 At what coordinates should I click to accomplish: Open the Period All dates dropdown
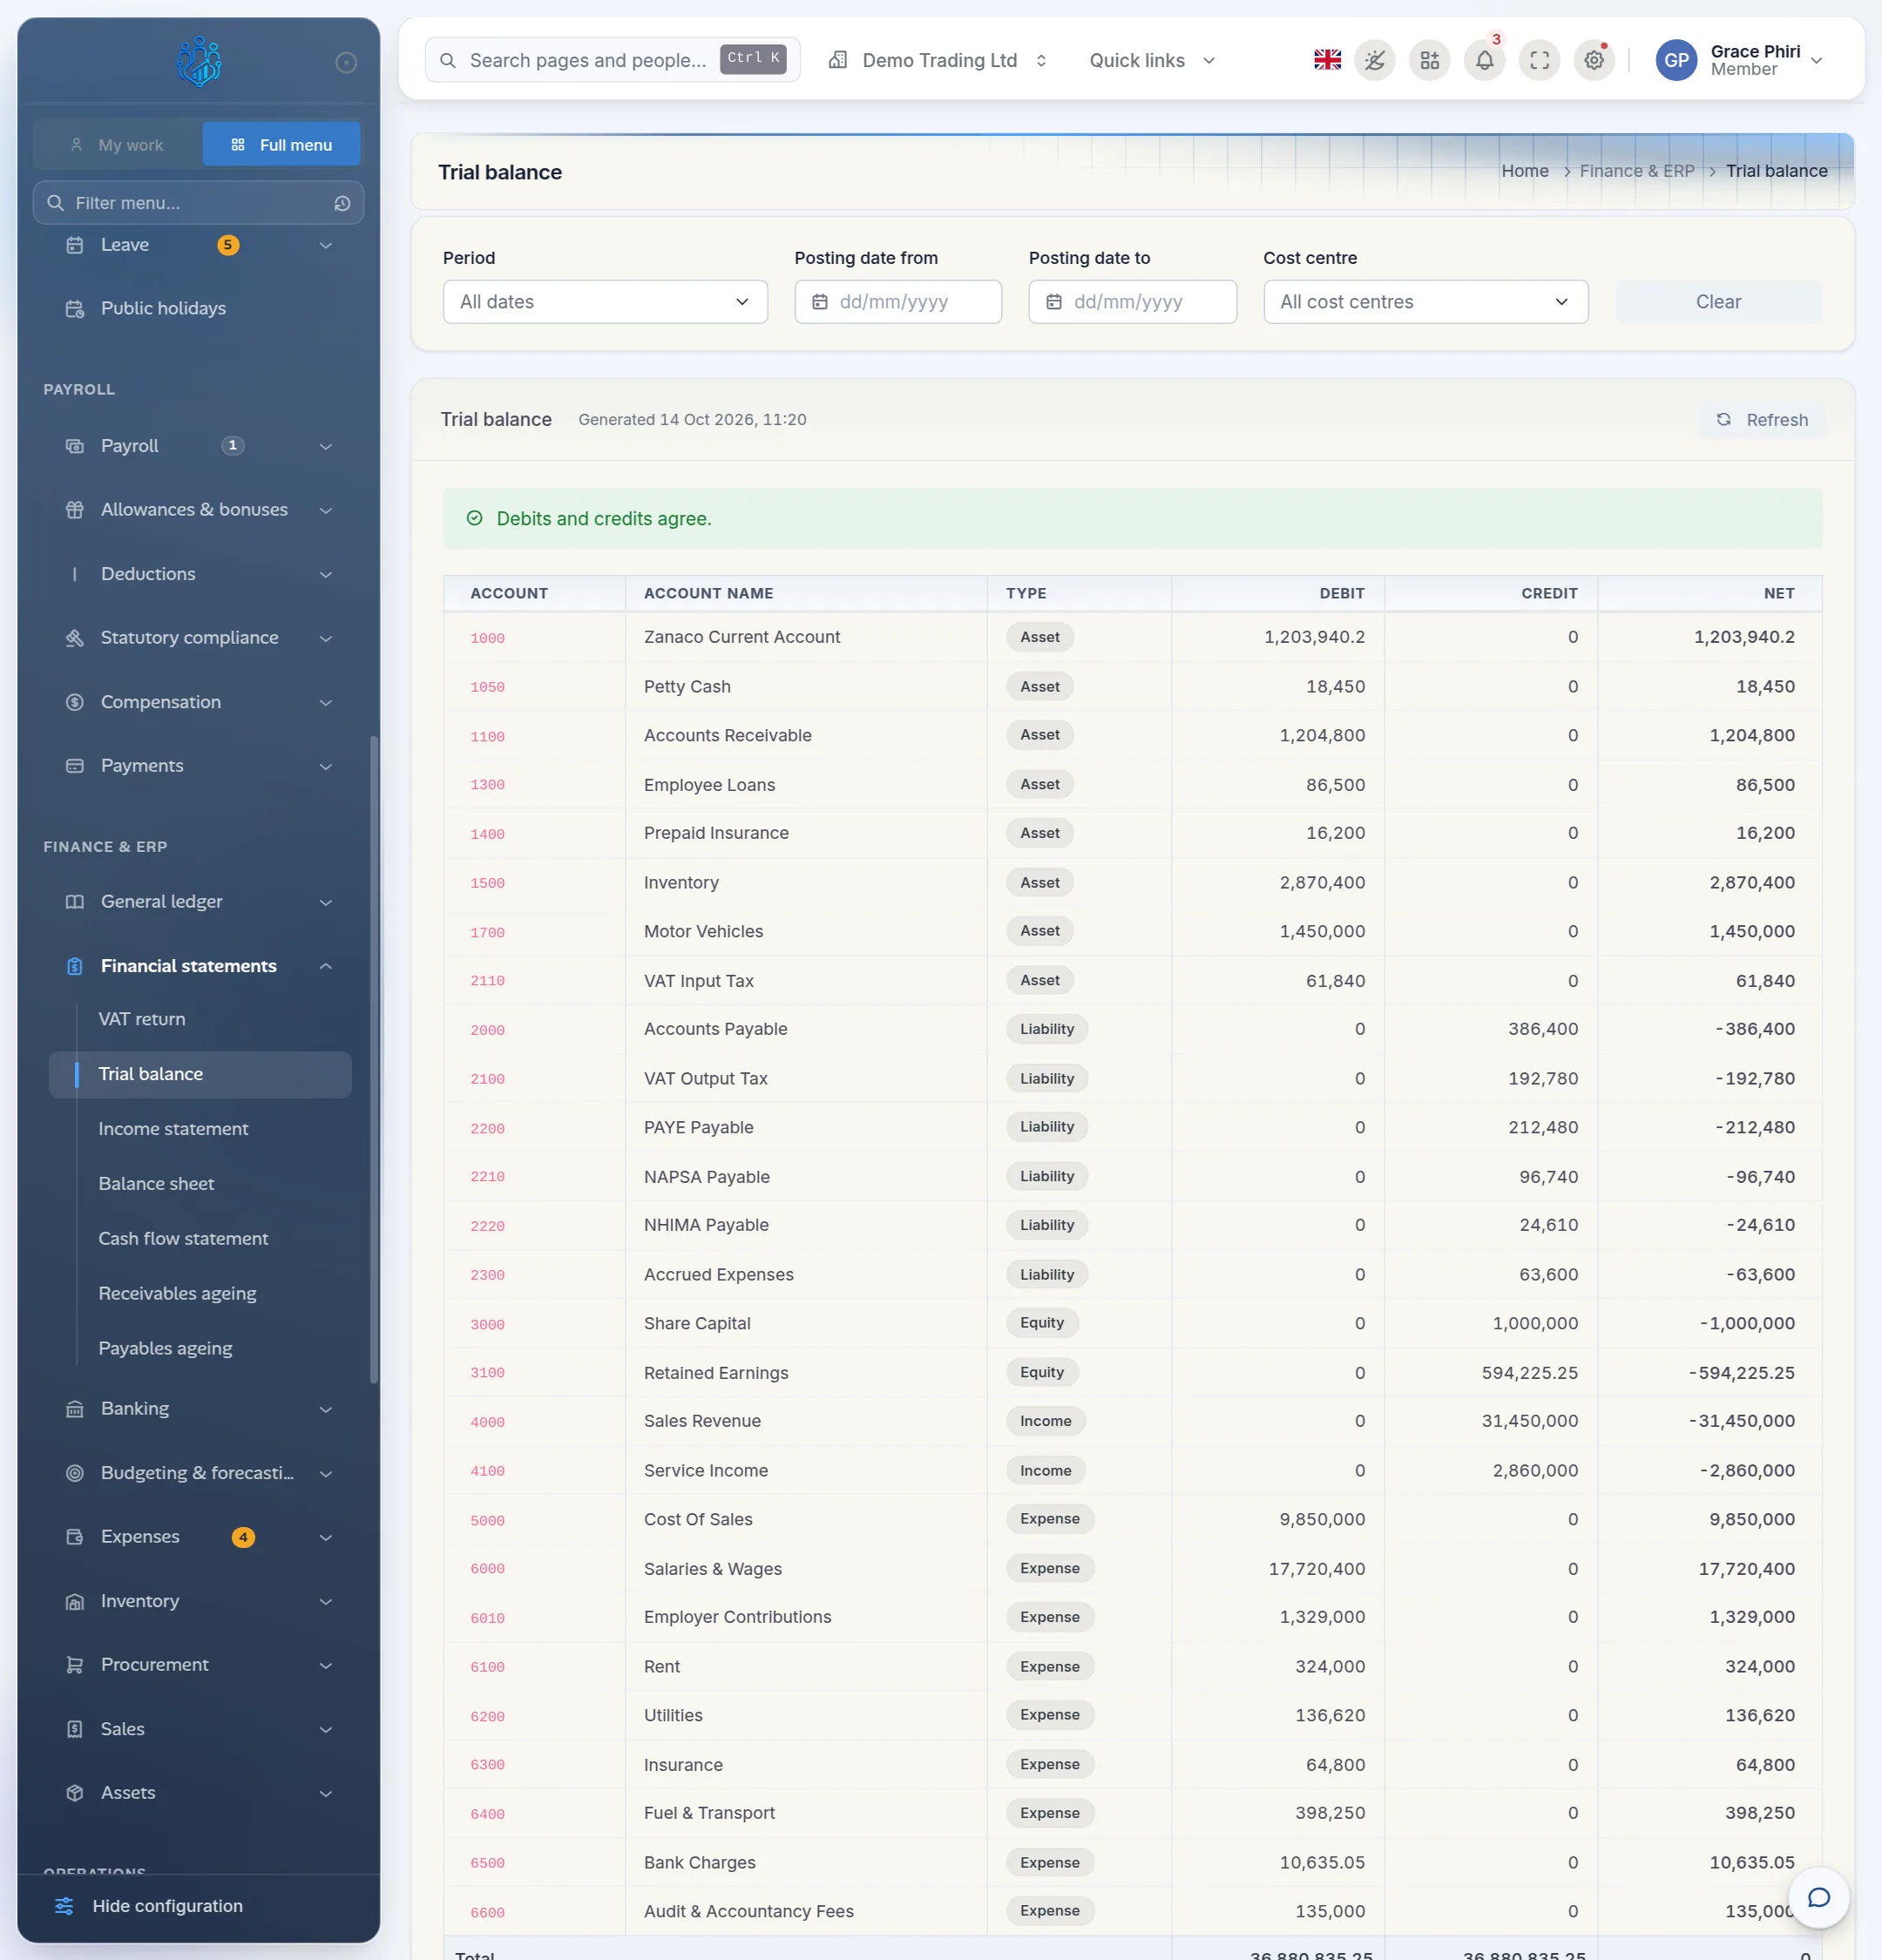point(605,302)
